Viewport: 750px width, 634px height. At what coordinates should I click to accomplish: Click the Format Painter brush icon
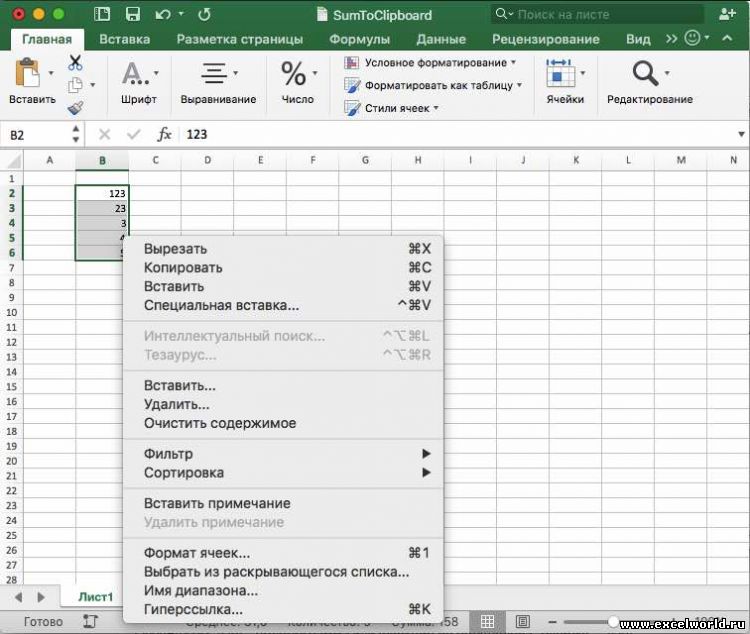click(75, 108)
